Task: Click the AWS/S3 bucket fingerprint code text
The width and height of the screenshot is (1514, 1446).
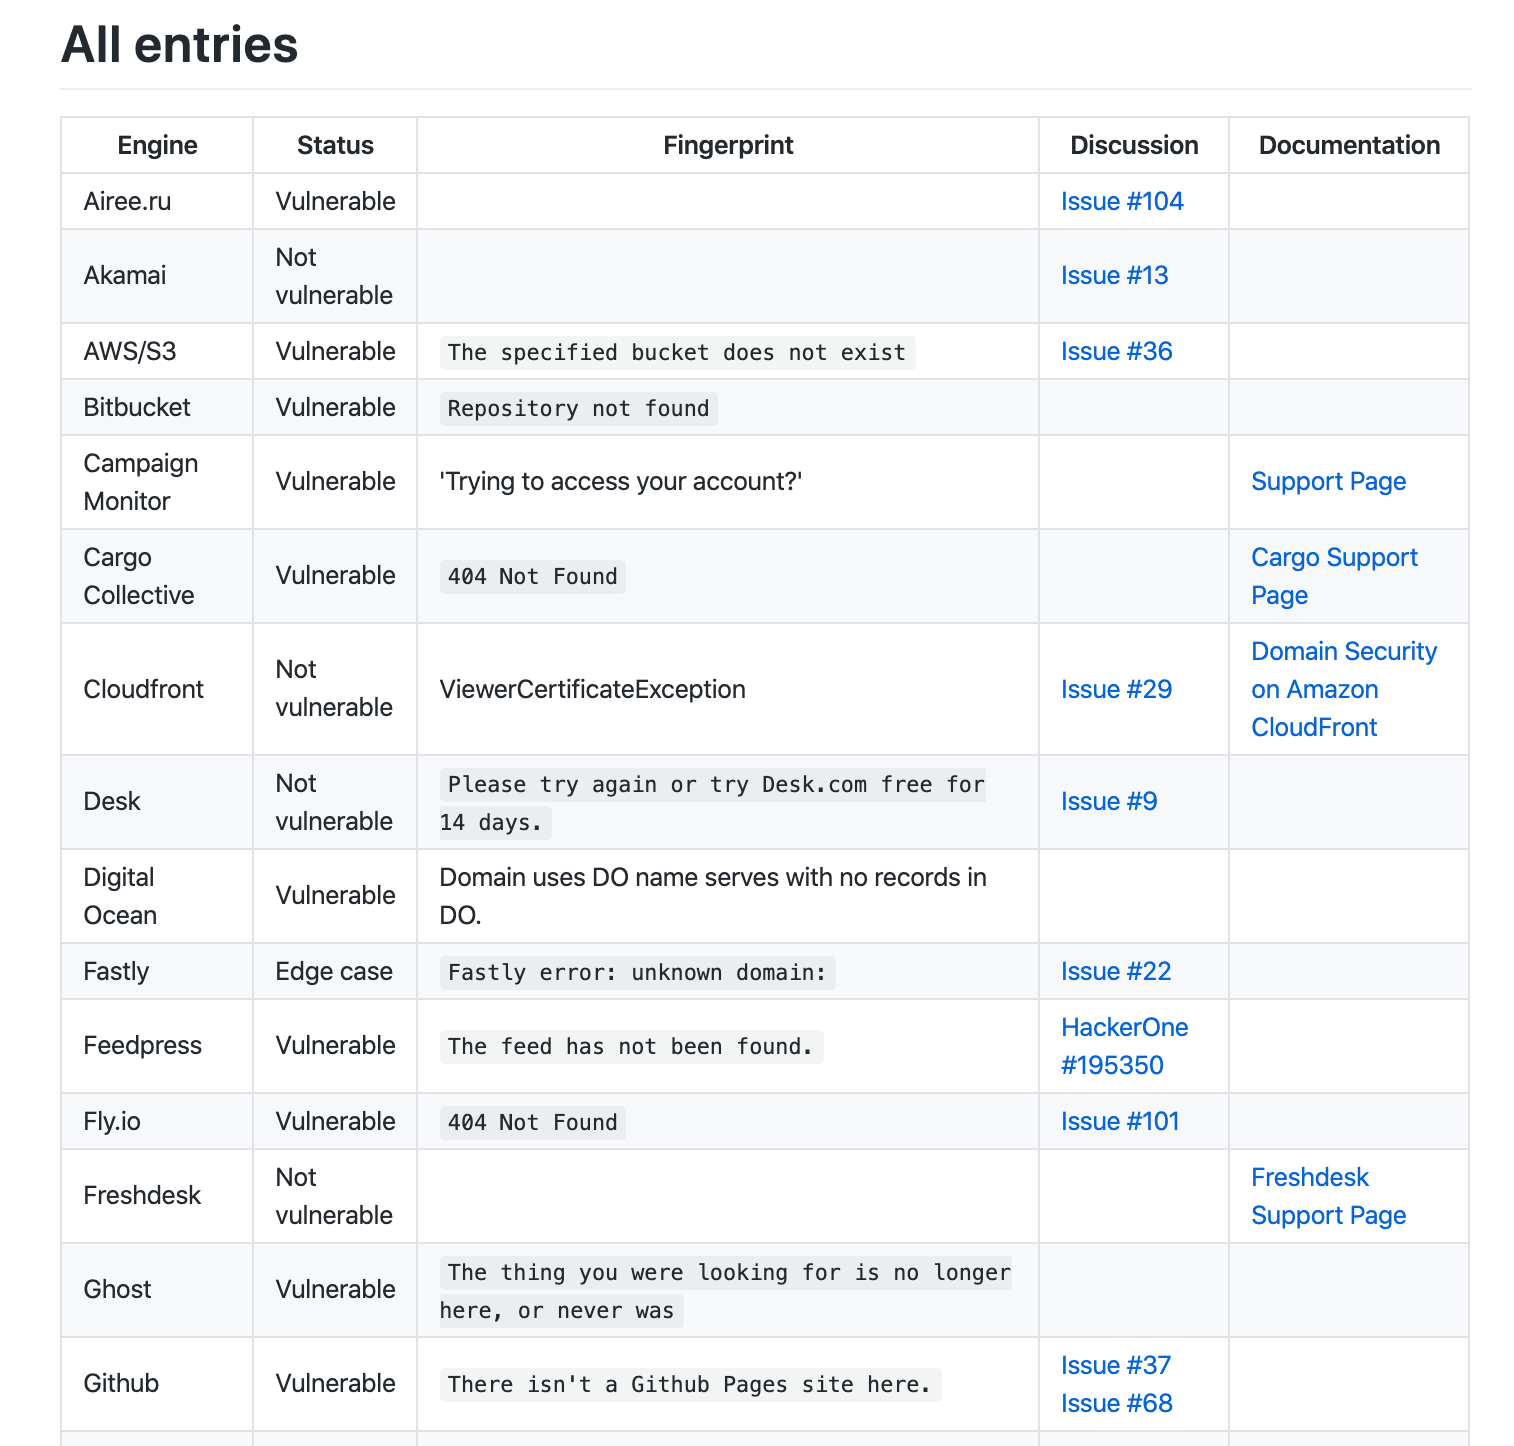Action: click(677, 352)
